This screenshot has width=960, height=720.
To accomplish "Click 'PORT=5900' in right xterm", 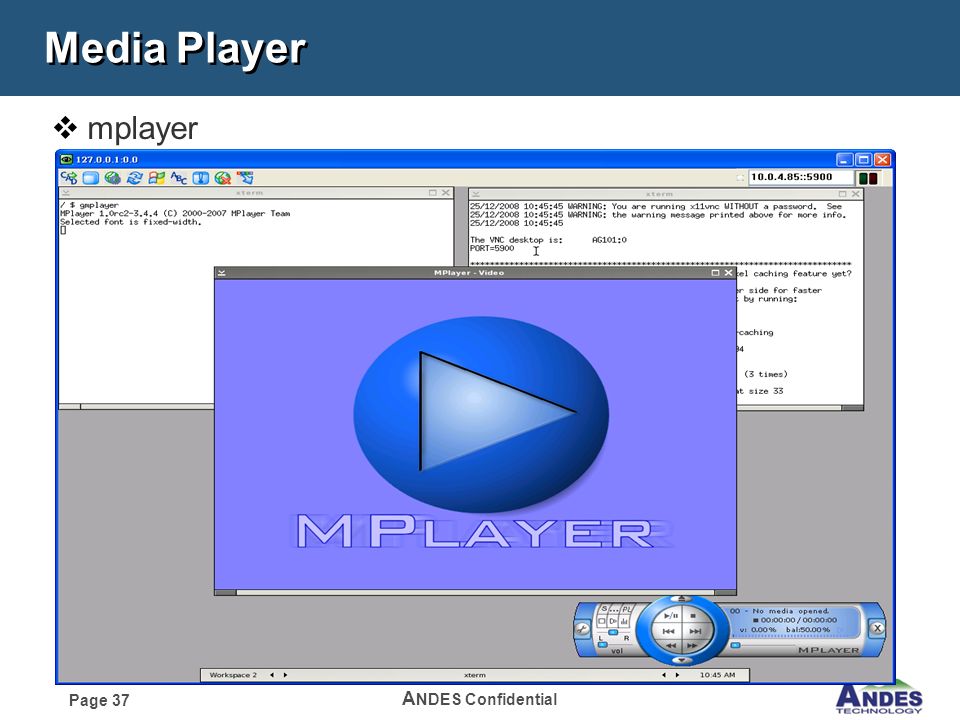I will (492, 249).
